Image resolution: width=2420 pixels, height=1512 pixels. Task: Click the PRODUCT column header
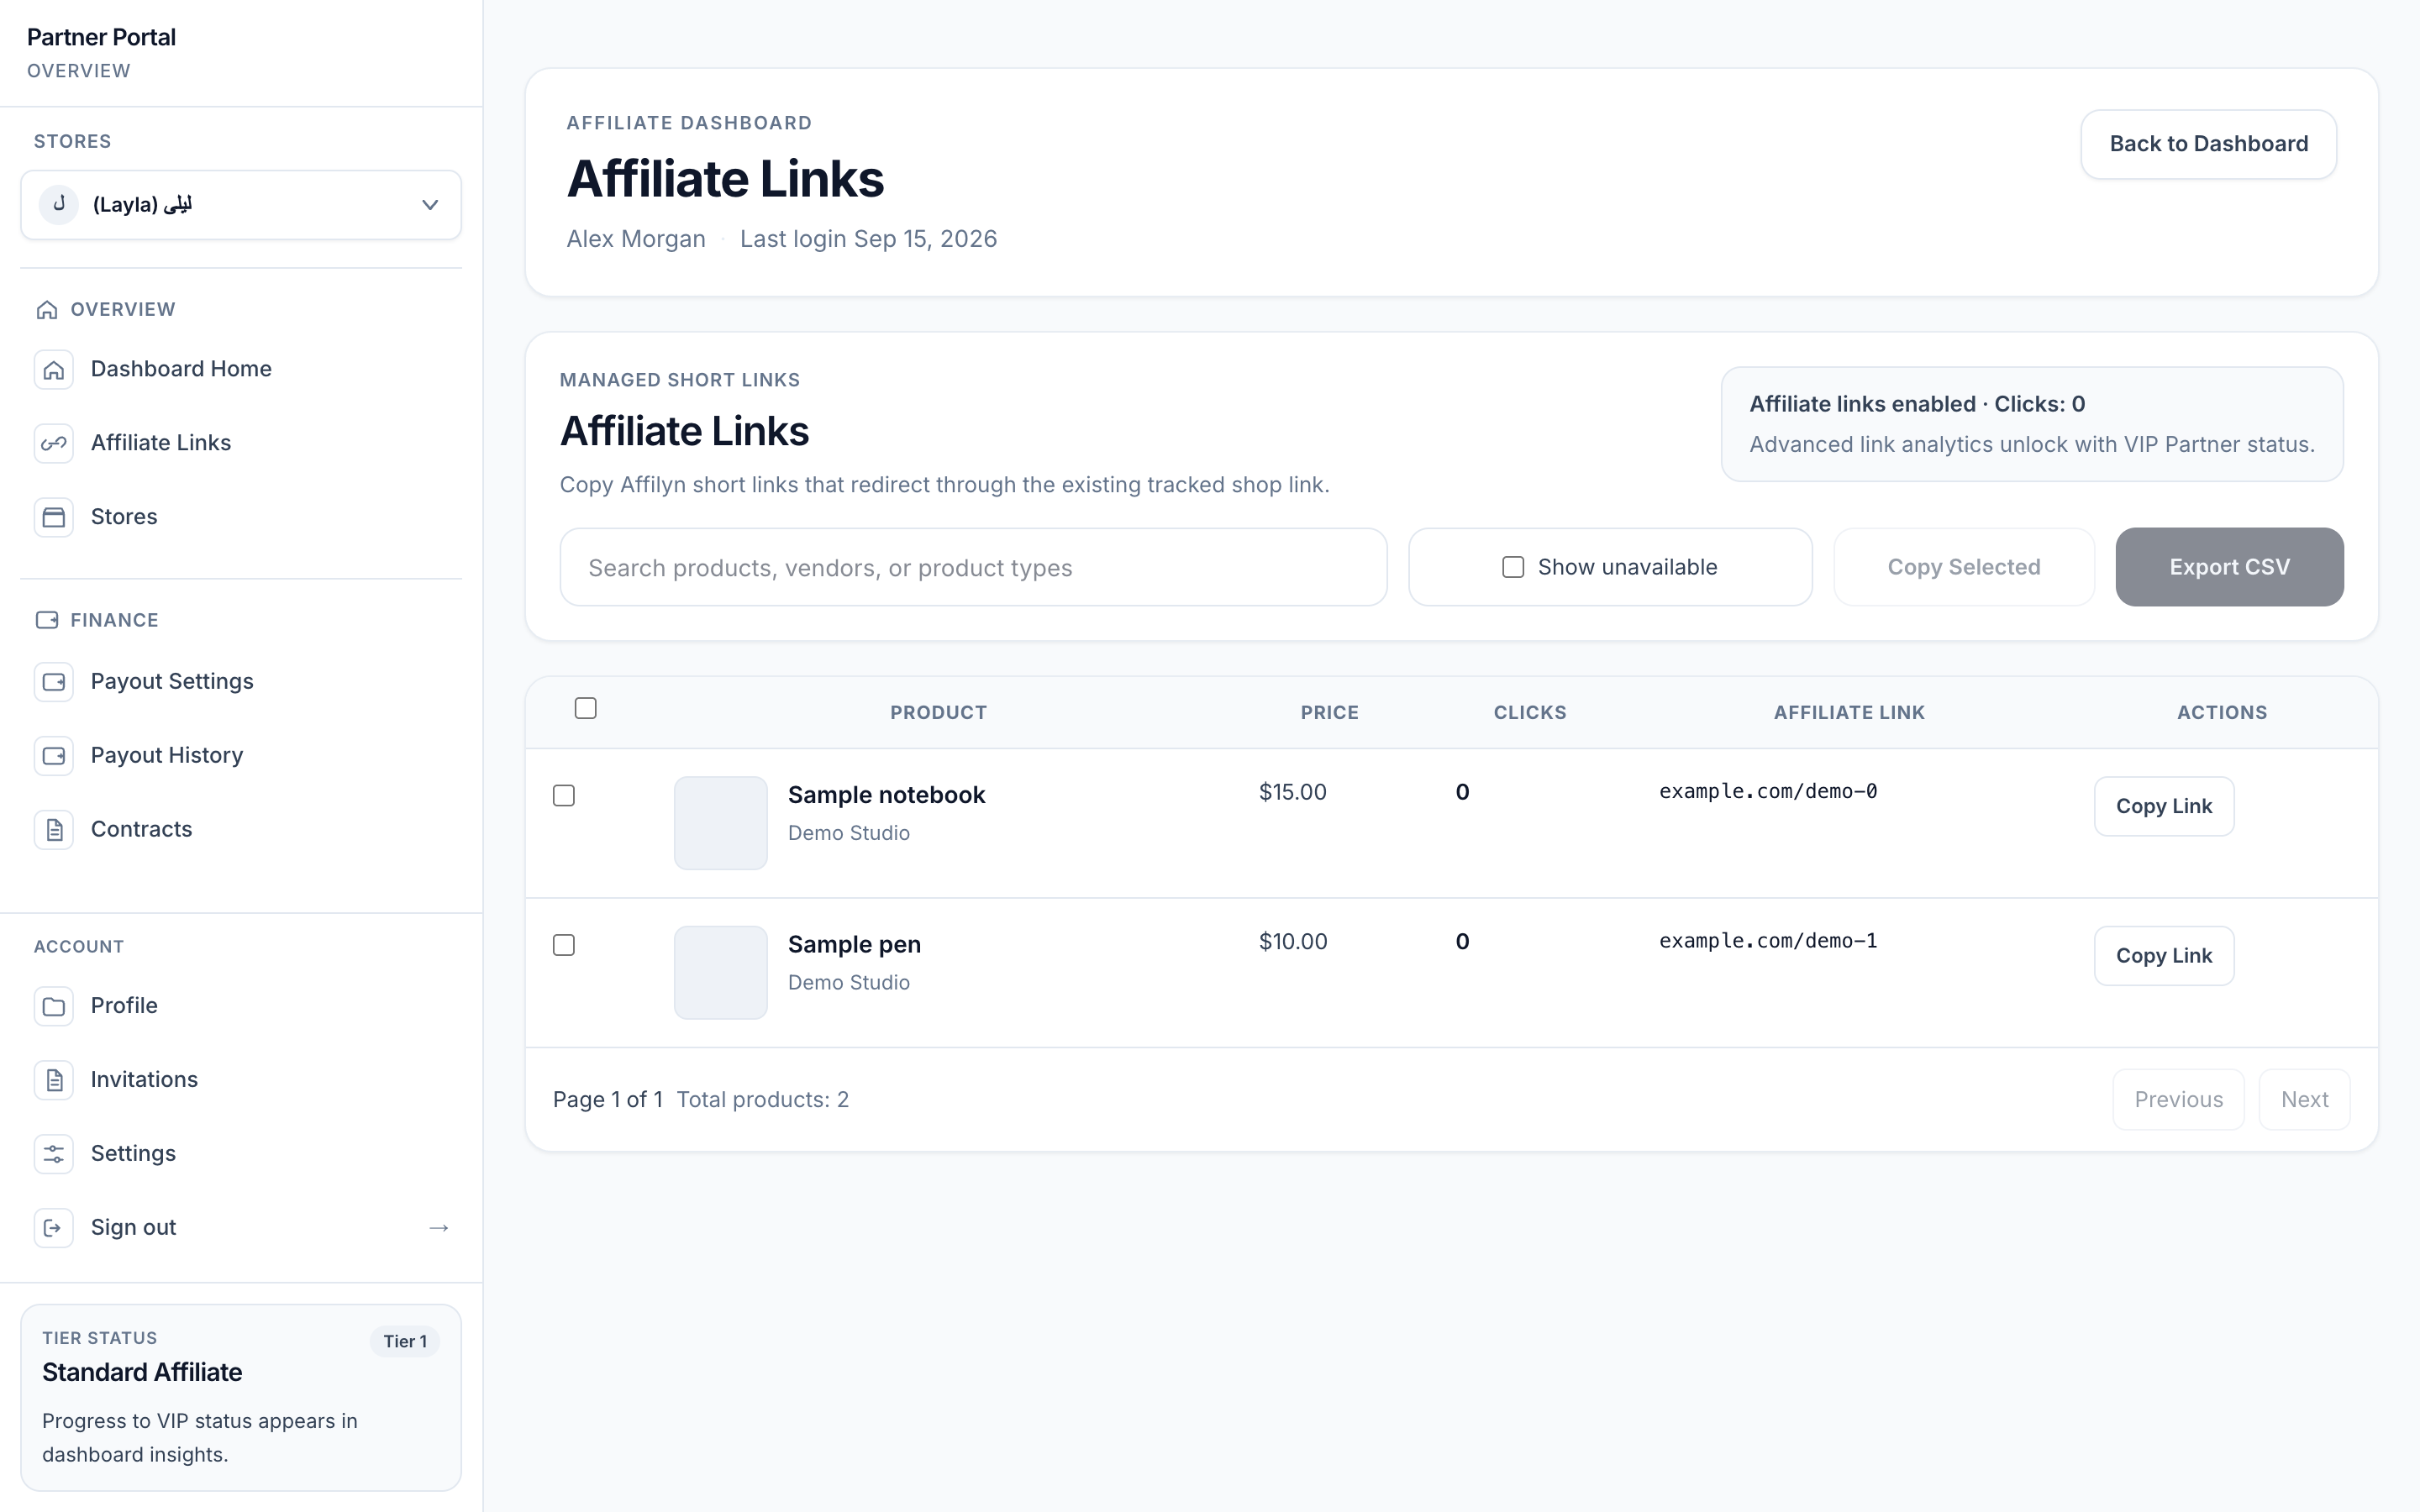[938, 713]
